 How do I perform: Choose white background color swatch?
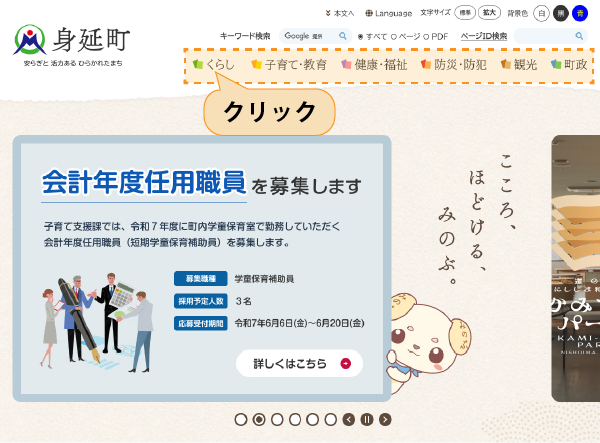(541, 13)
